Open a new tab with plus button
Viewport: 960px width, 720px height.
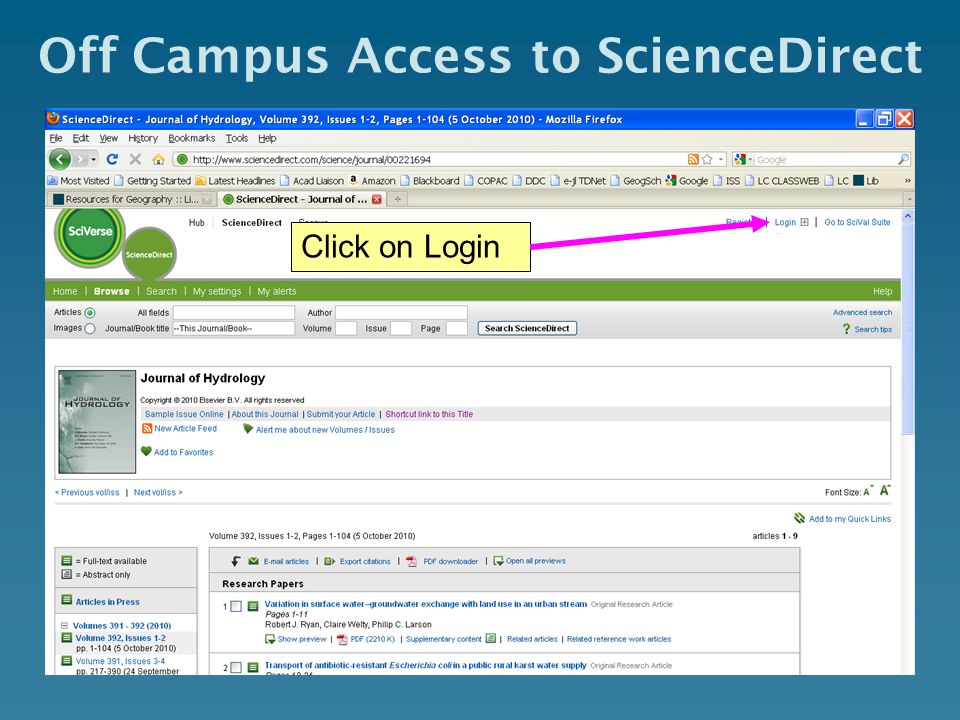click(397, 199)
